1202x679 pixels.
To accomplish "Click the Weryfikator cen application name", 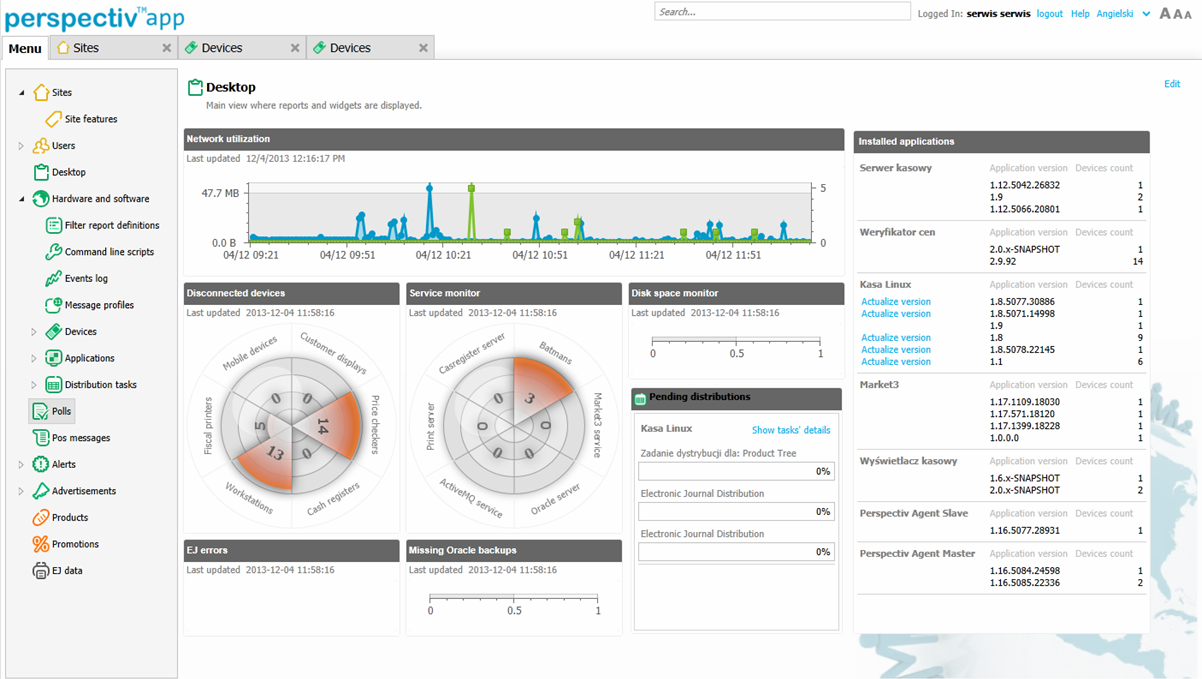I will tap(898, 232).
